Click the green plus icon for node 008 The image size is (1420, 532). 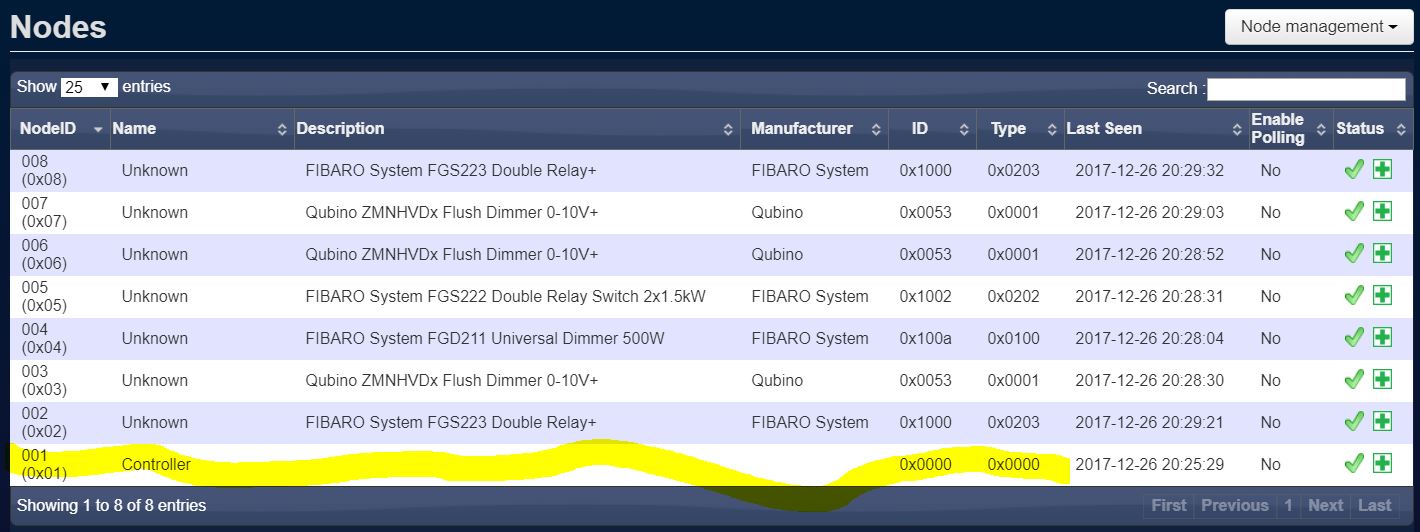[1382, 170]
